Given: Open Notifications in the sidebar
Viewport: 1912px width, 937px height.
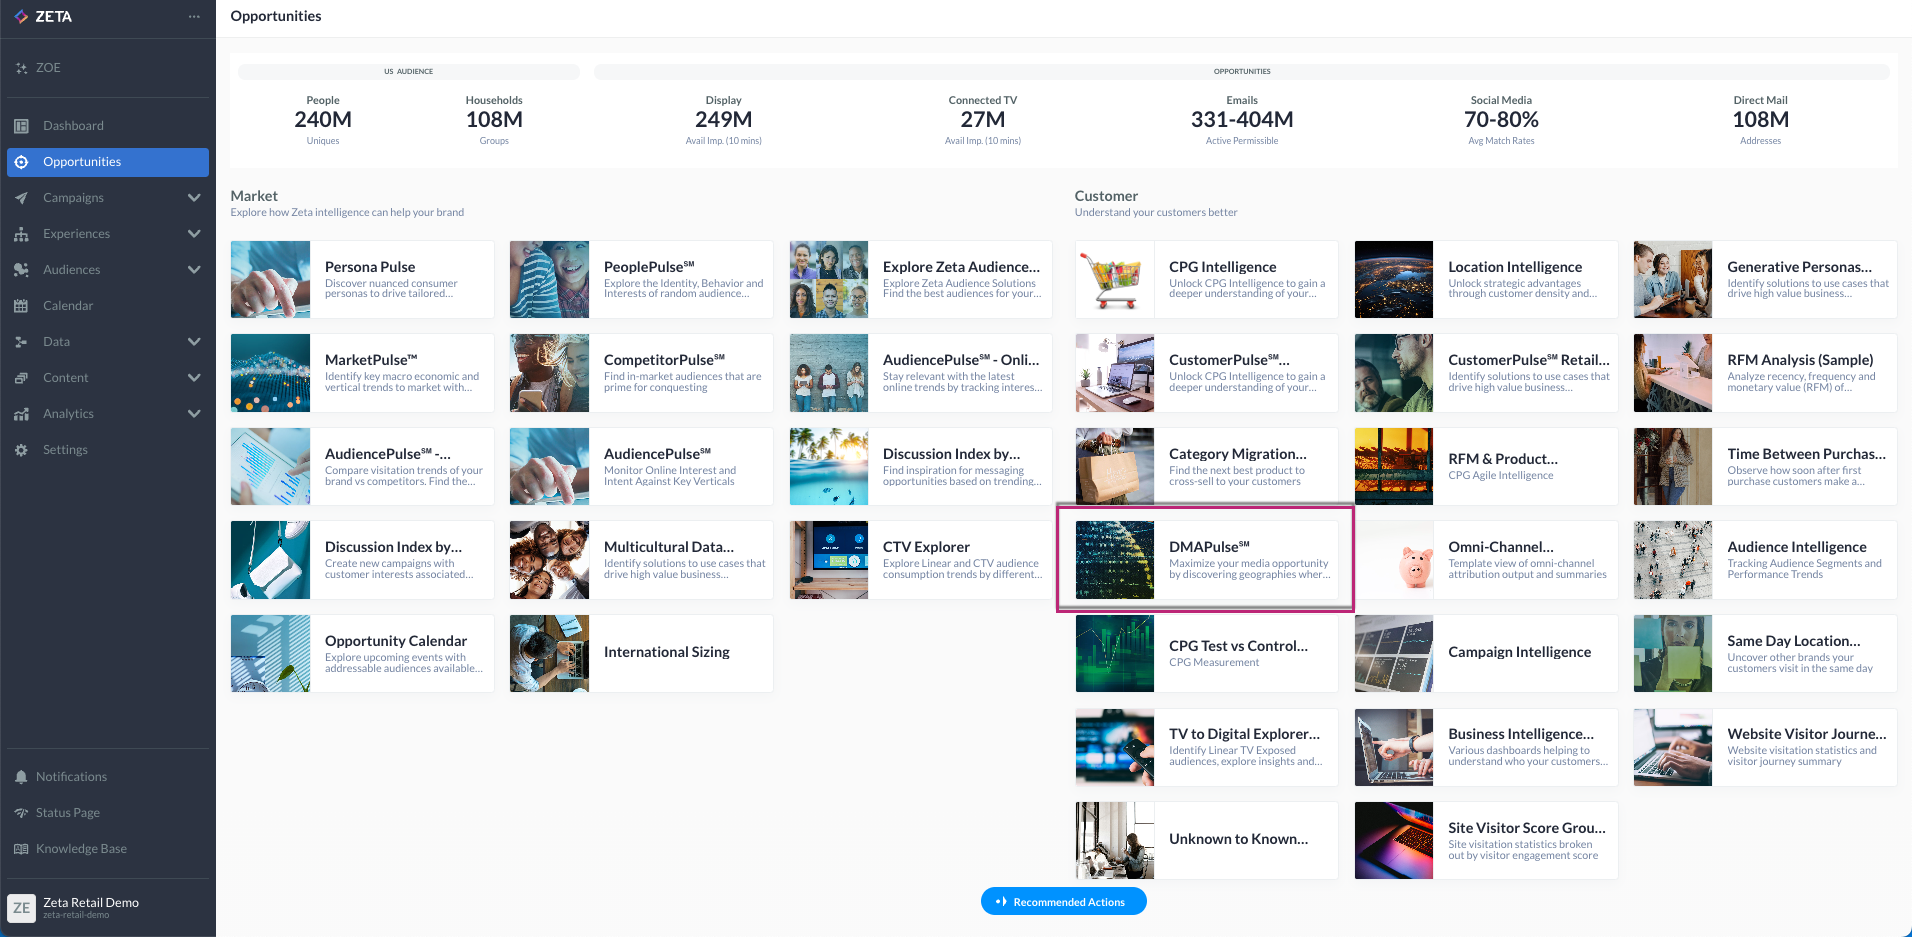Looking at the screenshot, I should point(108,777).
